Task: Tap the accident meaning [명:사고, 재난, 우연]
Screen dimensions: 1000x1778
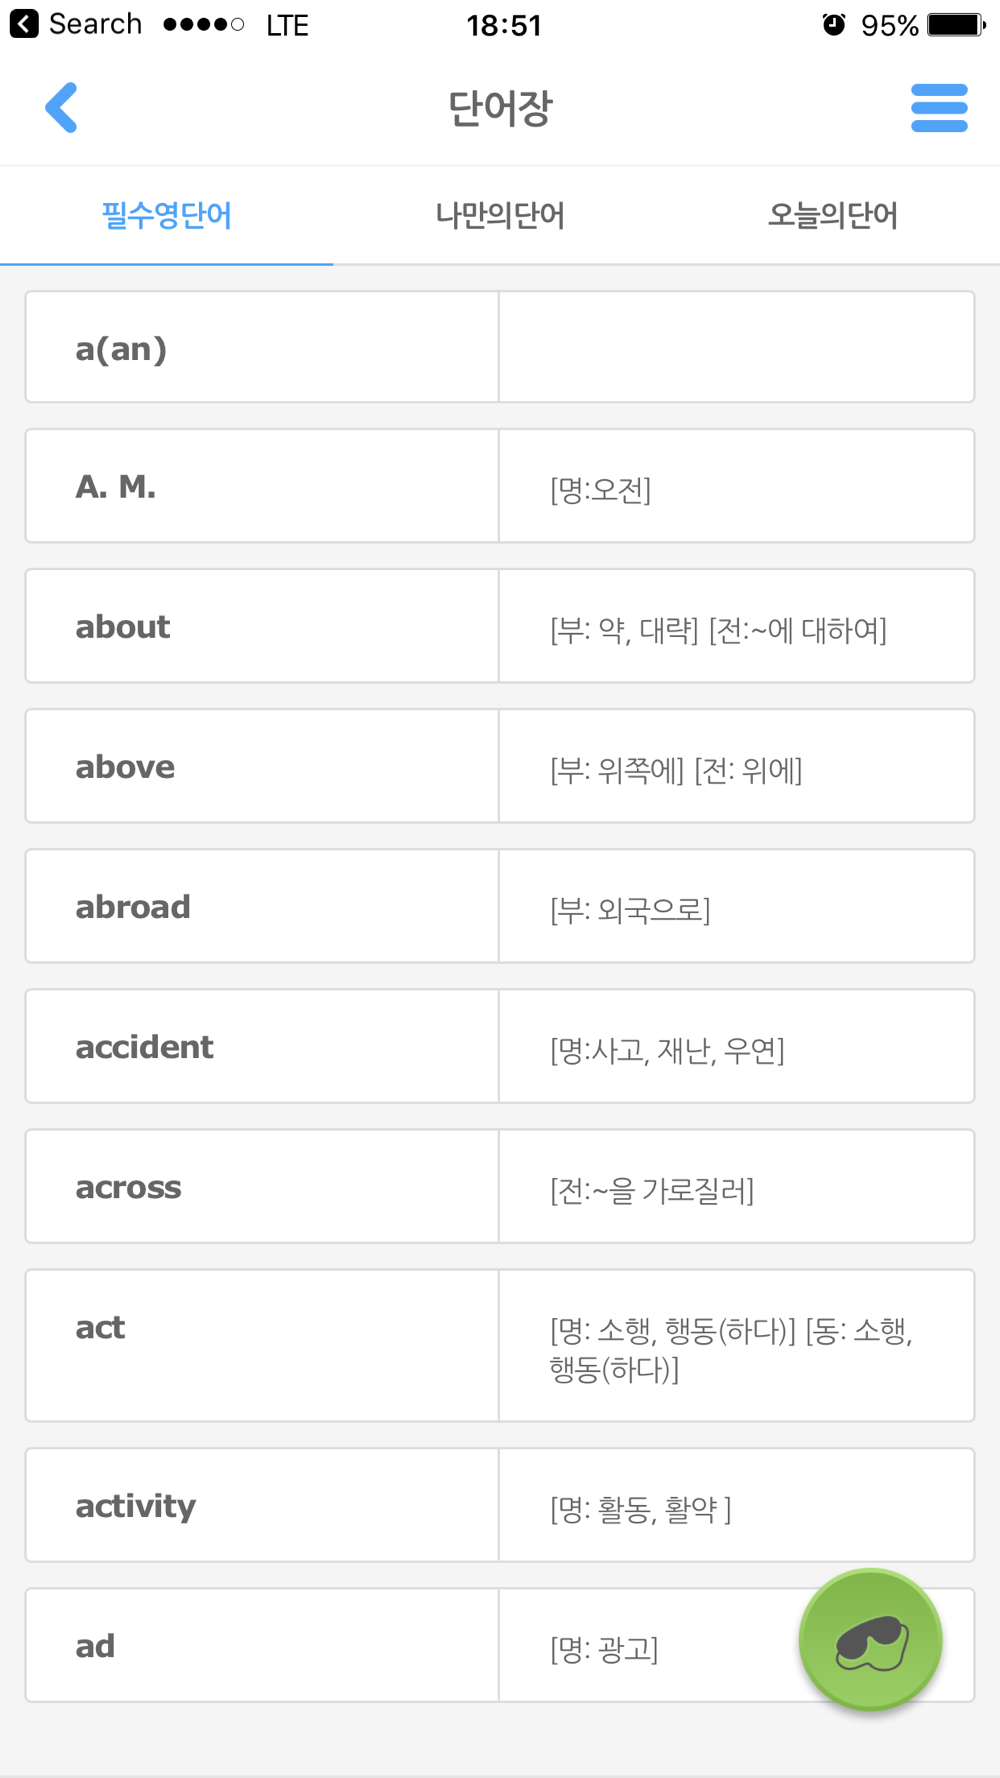Action: tap(667, 1050)
